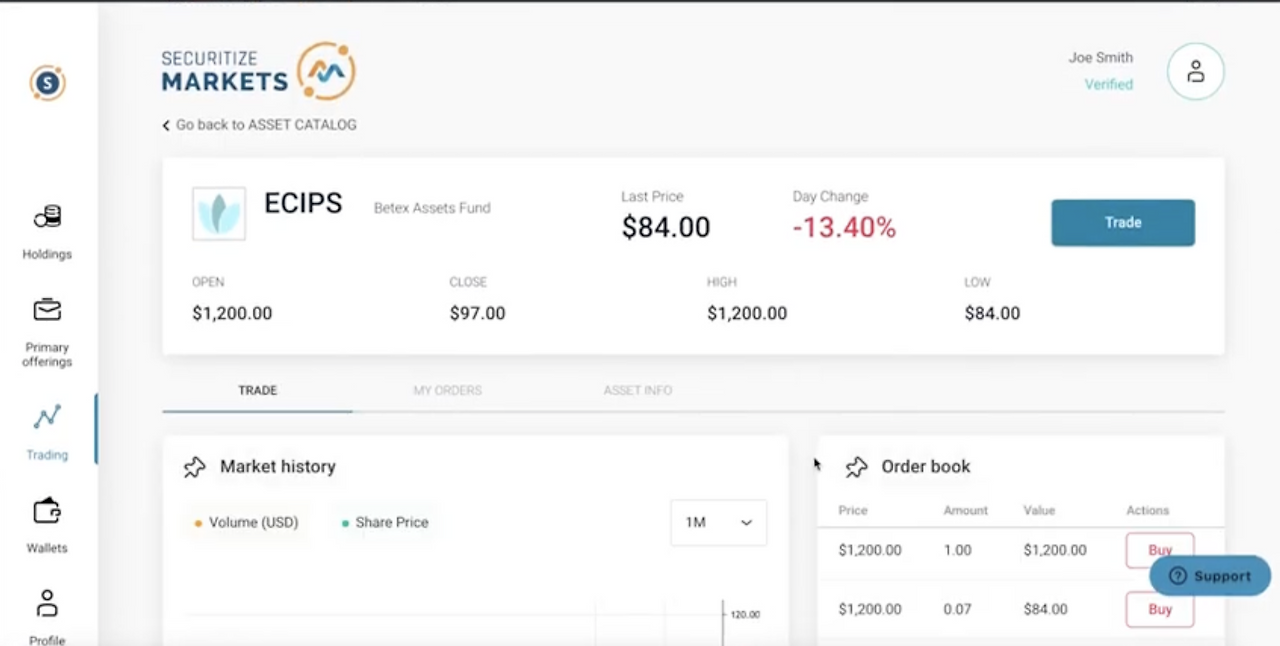Toggle the Share Price legend item
The image size is (1280, 646).
pos(385,522)
